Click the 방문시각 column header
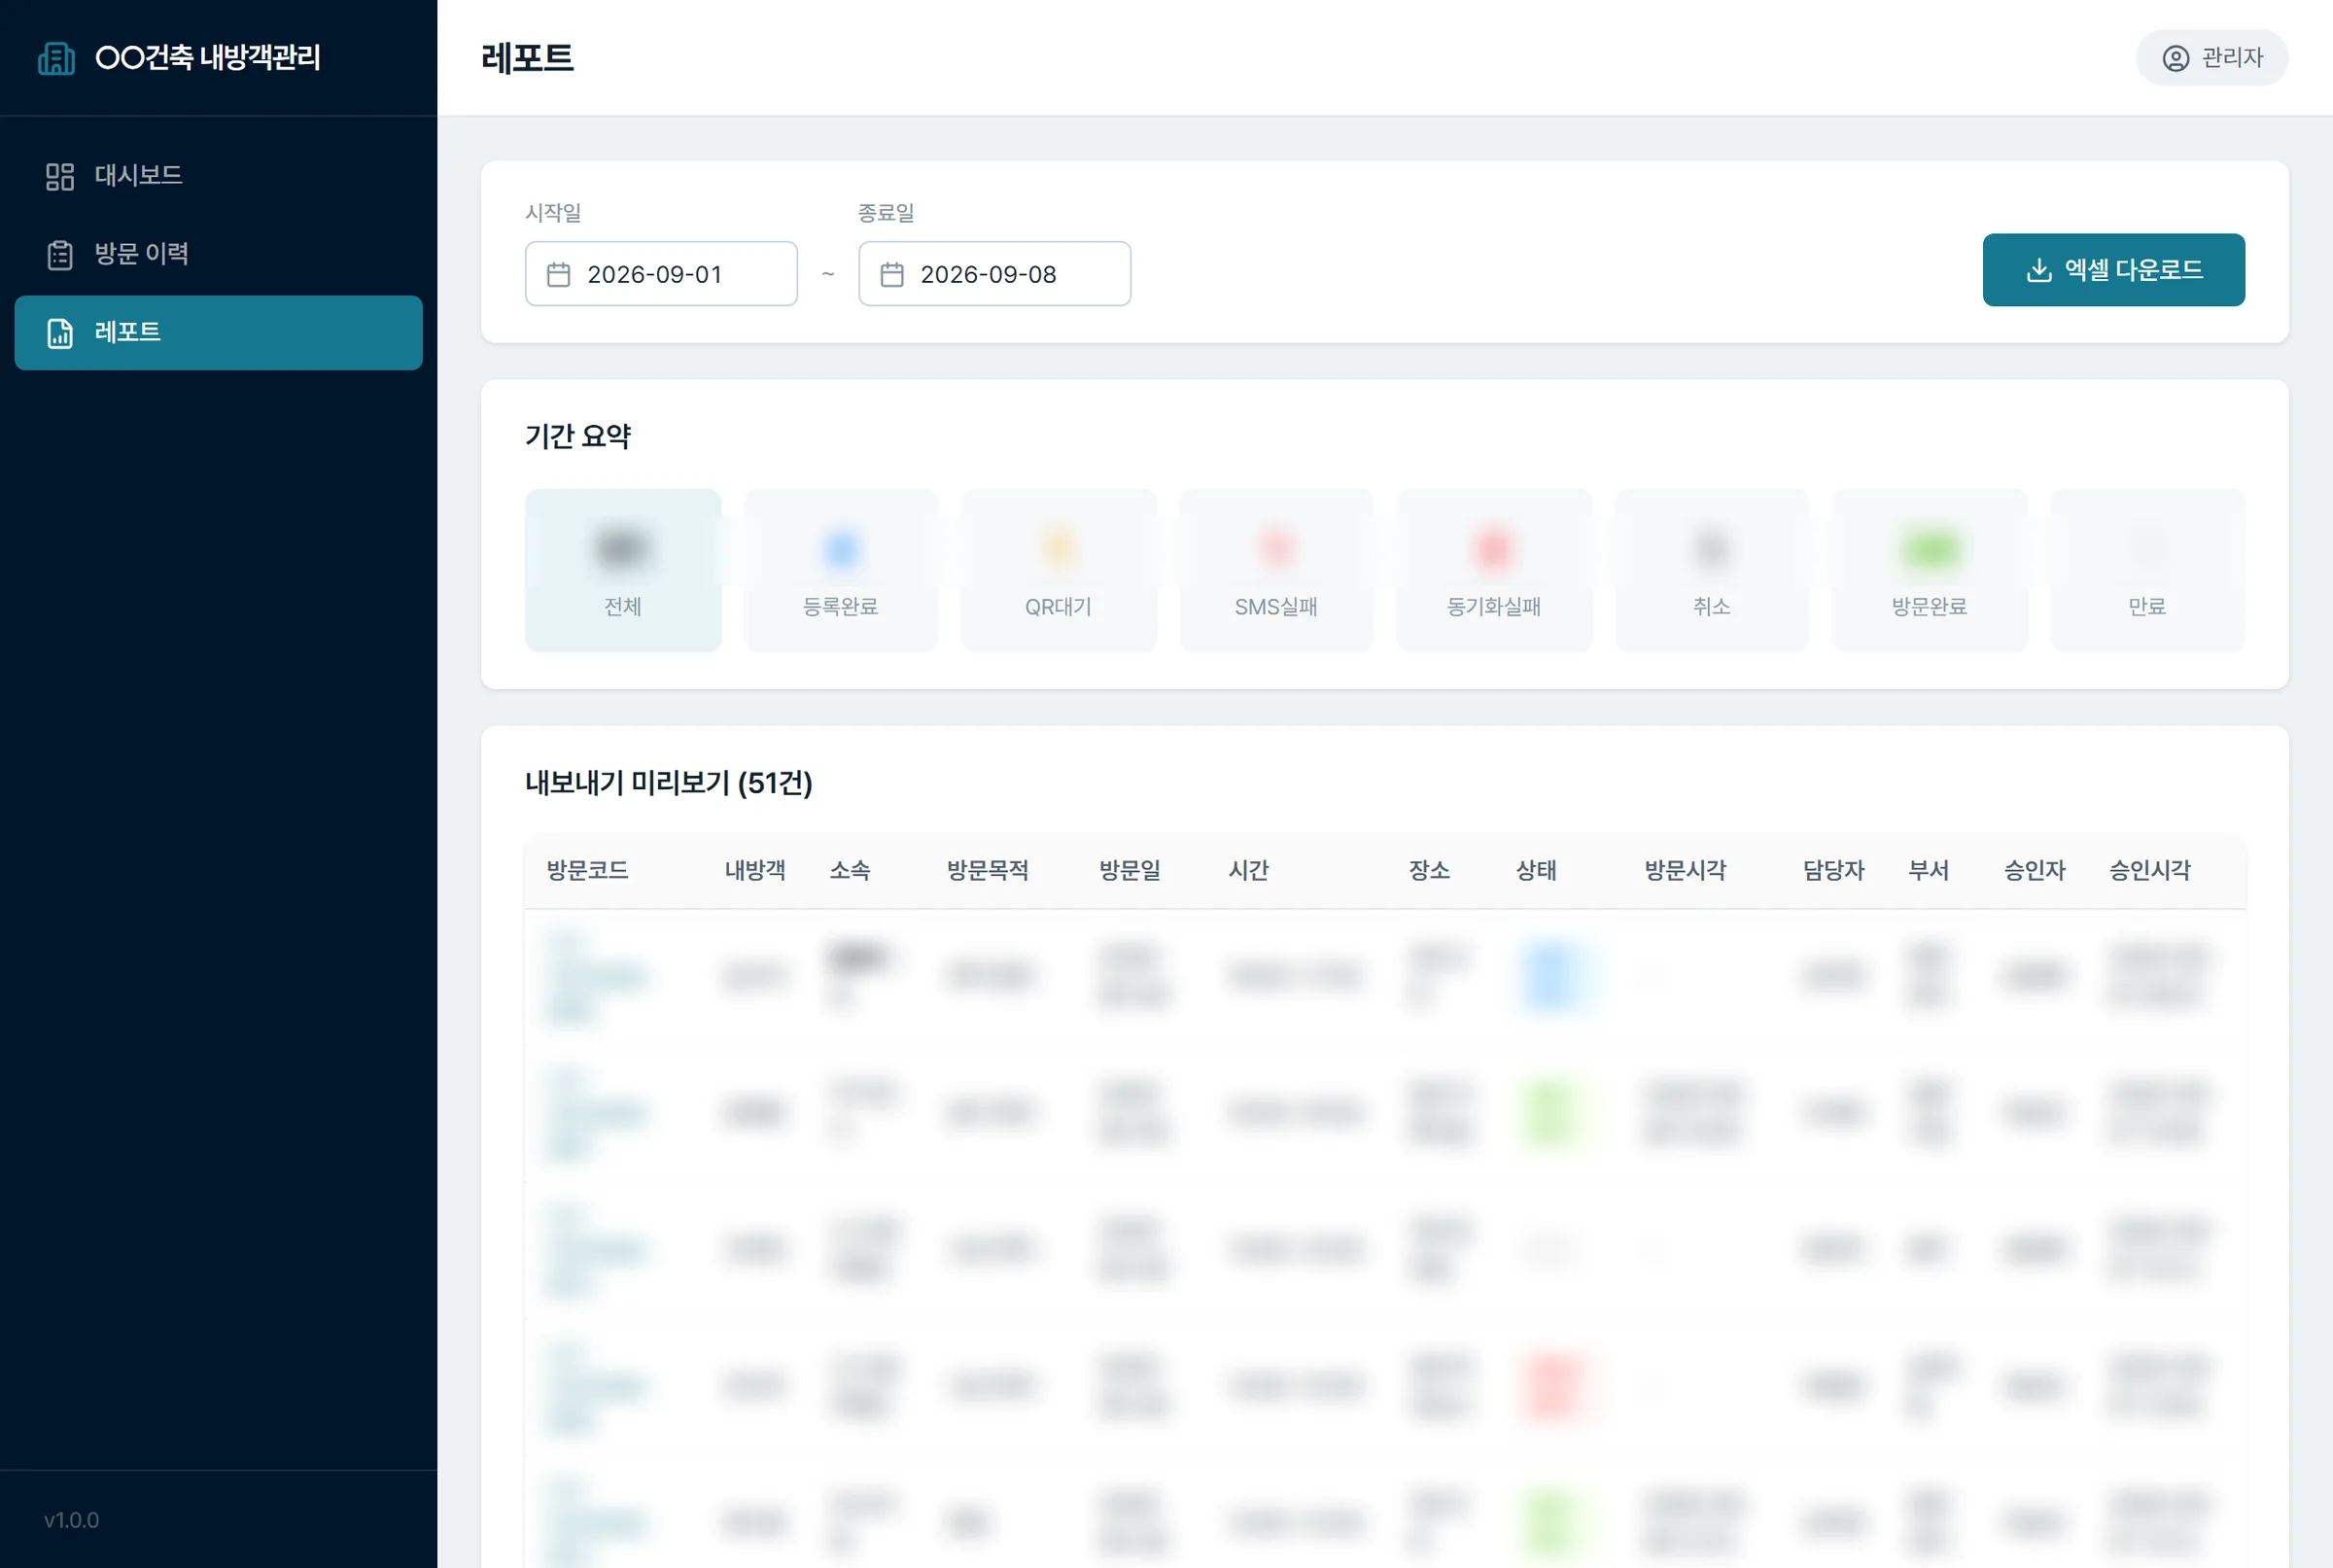 coord(1685,871)
